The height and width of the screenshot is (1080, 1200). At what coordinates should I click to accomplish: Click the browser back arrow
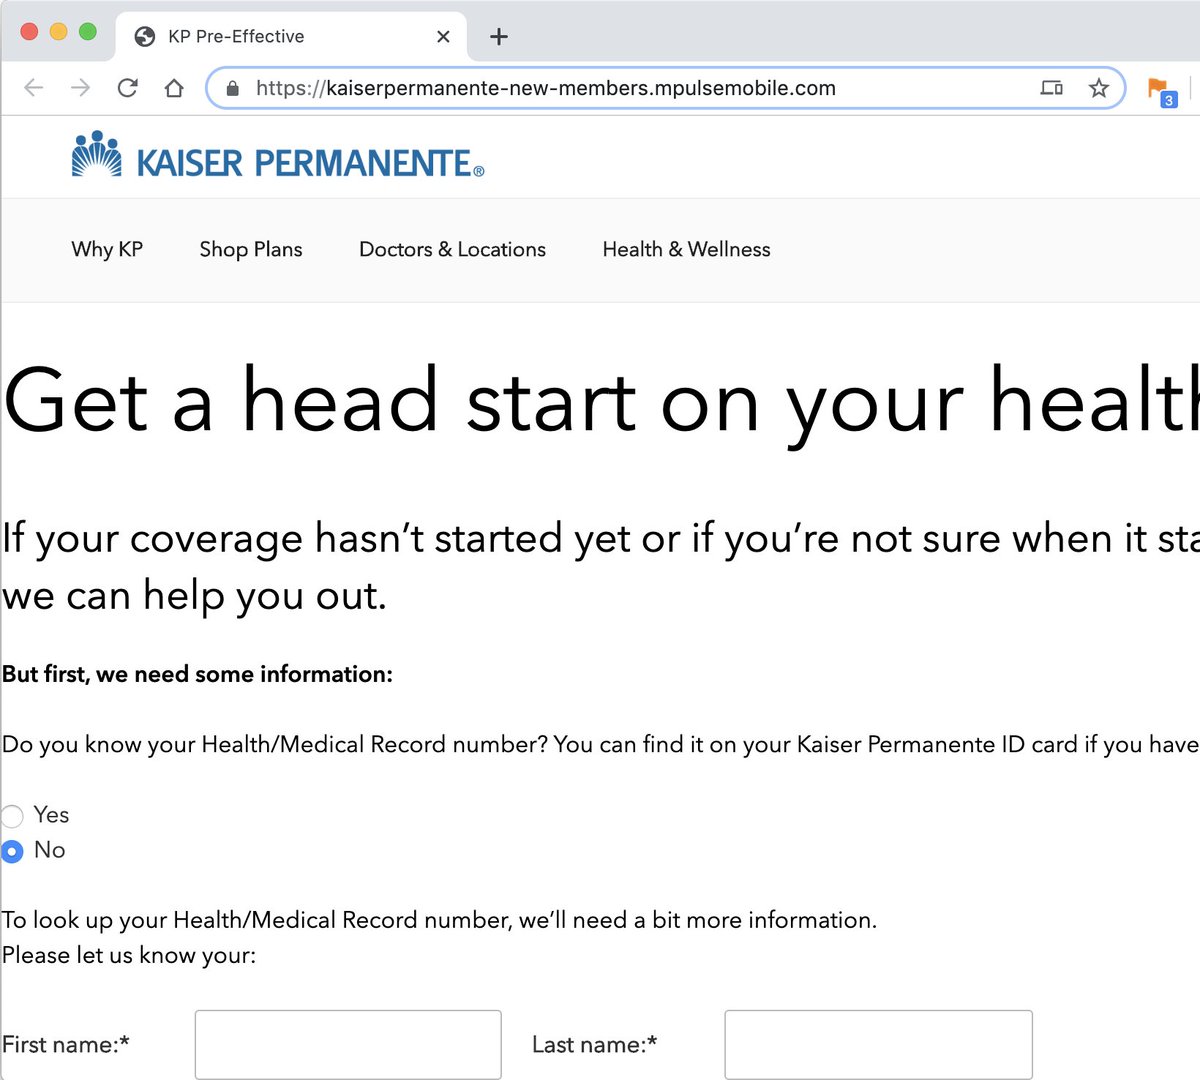[34, 88]
